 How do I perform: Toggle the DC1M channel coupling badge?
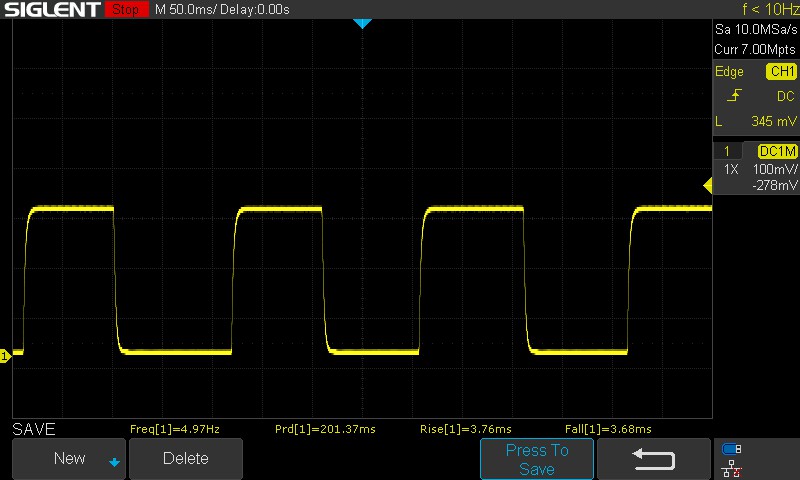click(x=777, y=151)
